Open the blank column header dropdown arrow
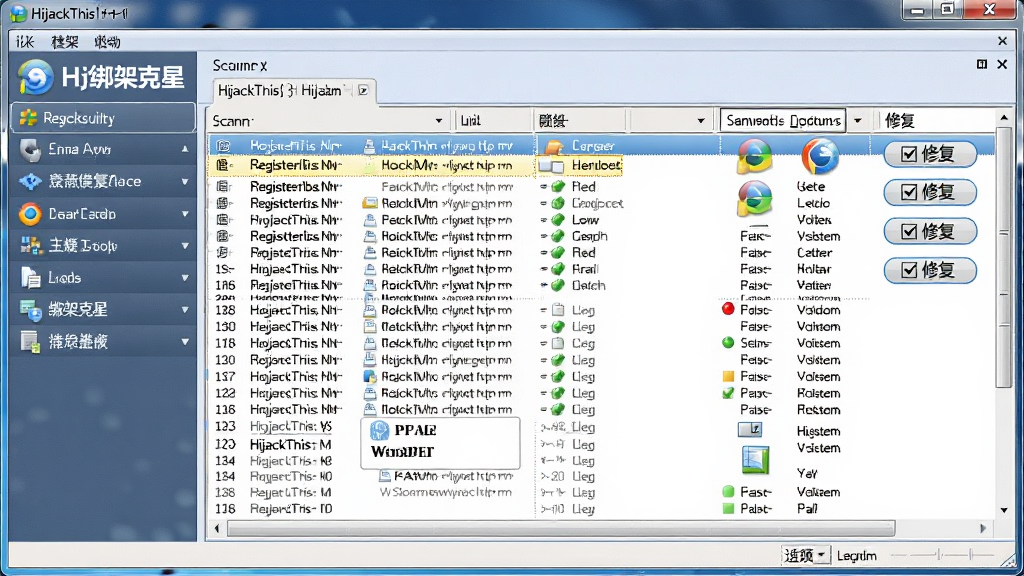Image resolution: width=1024 pixels, height=576 pixels. (701, 121)
